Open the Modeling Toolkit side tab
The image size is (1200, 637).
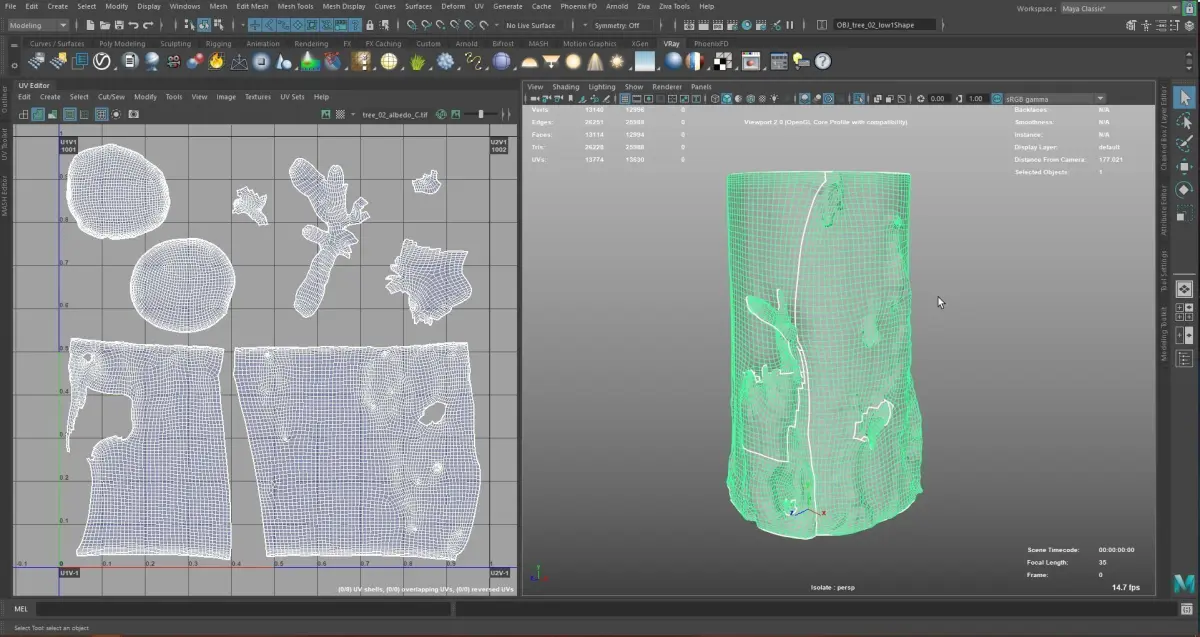point(1164,333)
